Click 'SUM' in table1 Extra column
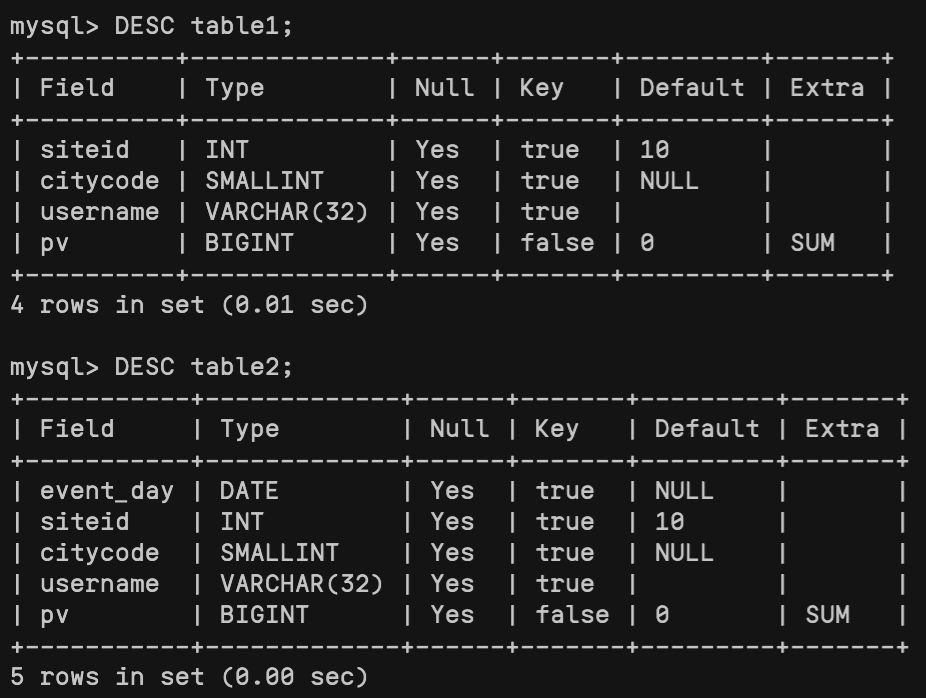Screen dimensions: 926x698 pos(812,243)
